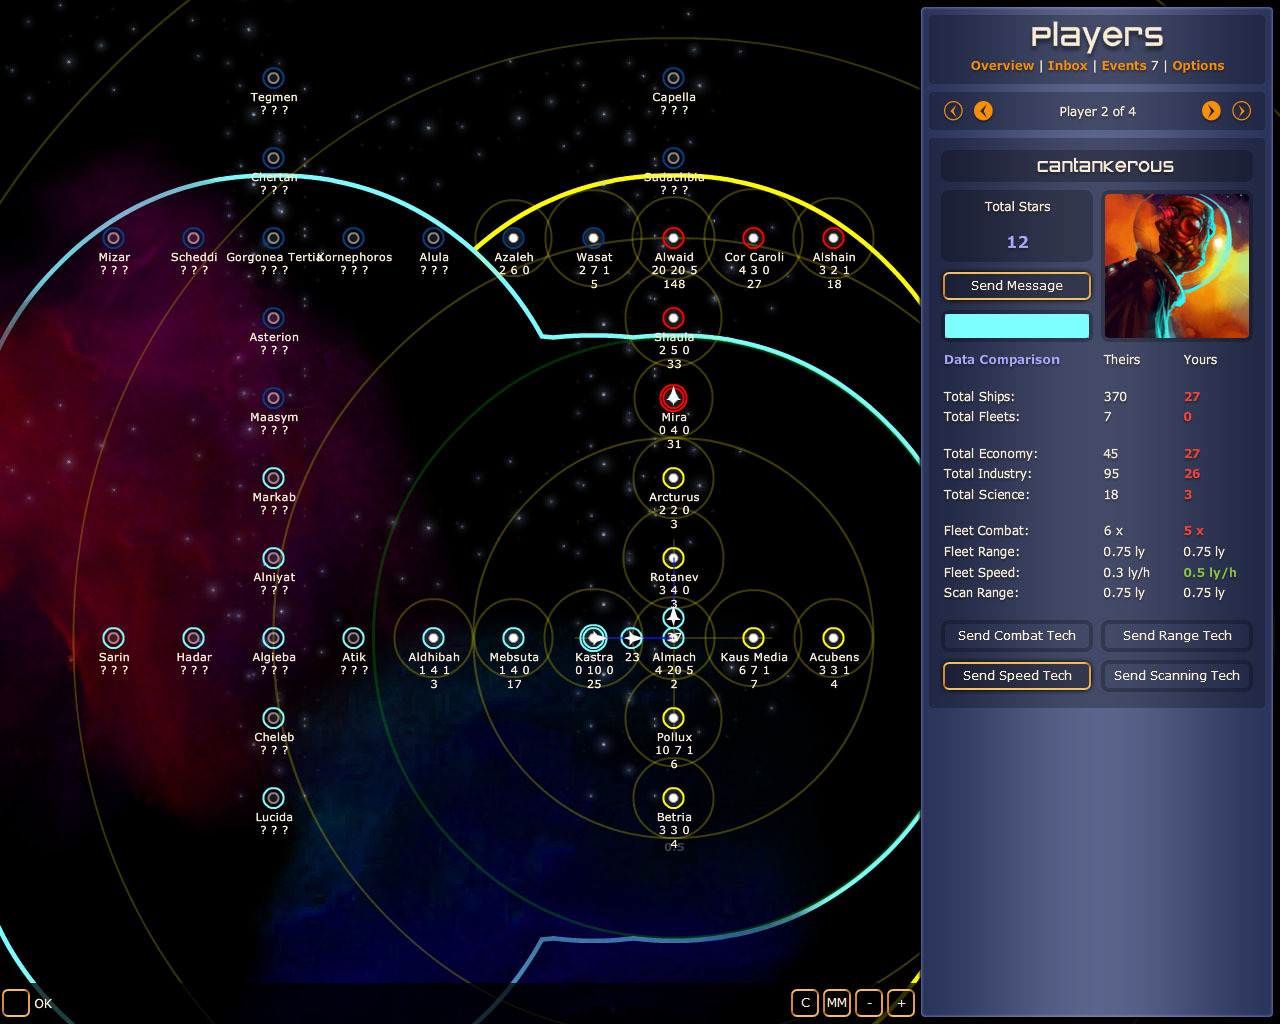Click the cyan player color swatch
This screenshot has width=1280, height=1024.
pos(1016,326)
